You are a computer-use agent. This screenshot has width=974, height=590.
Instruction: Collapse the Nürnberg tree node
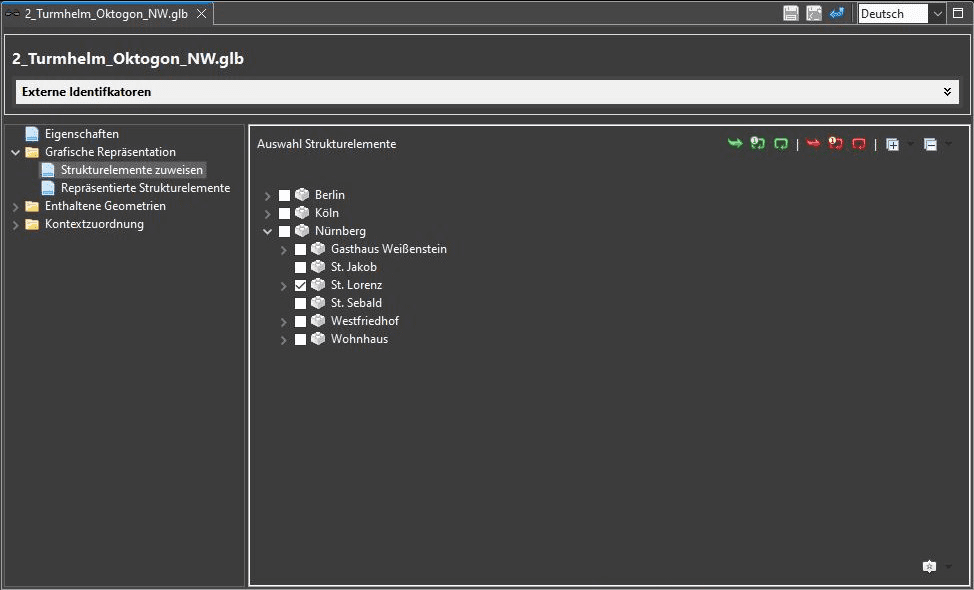268,232
